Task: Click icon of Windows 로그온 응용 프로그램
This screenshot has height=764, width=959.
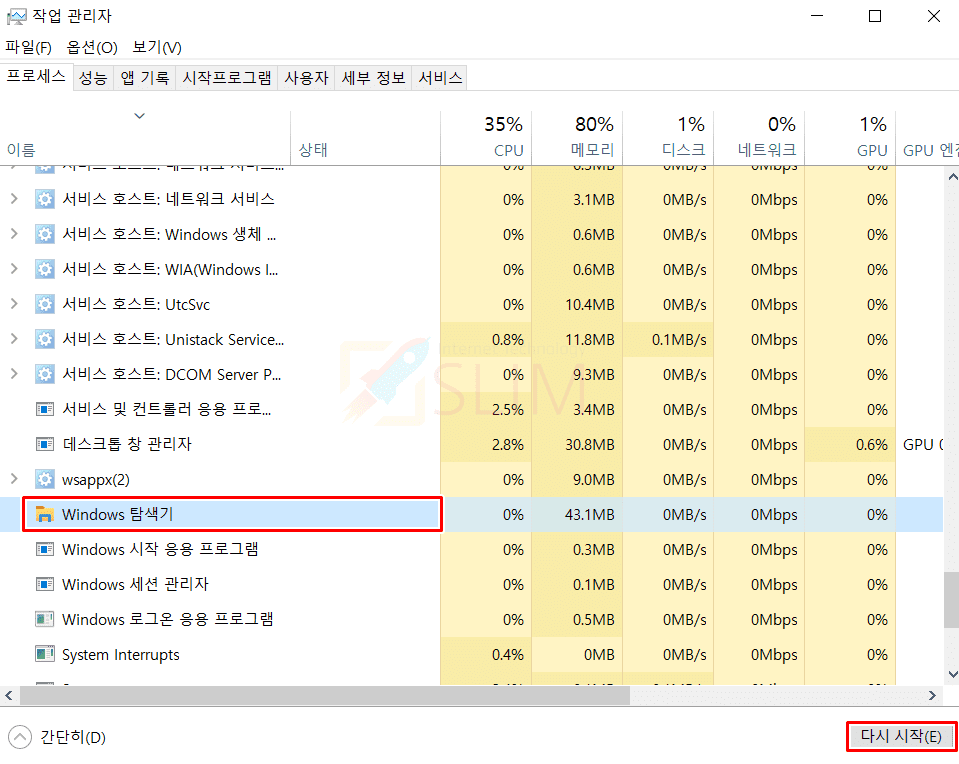Action: tap(45, 619)
